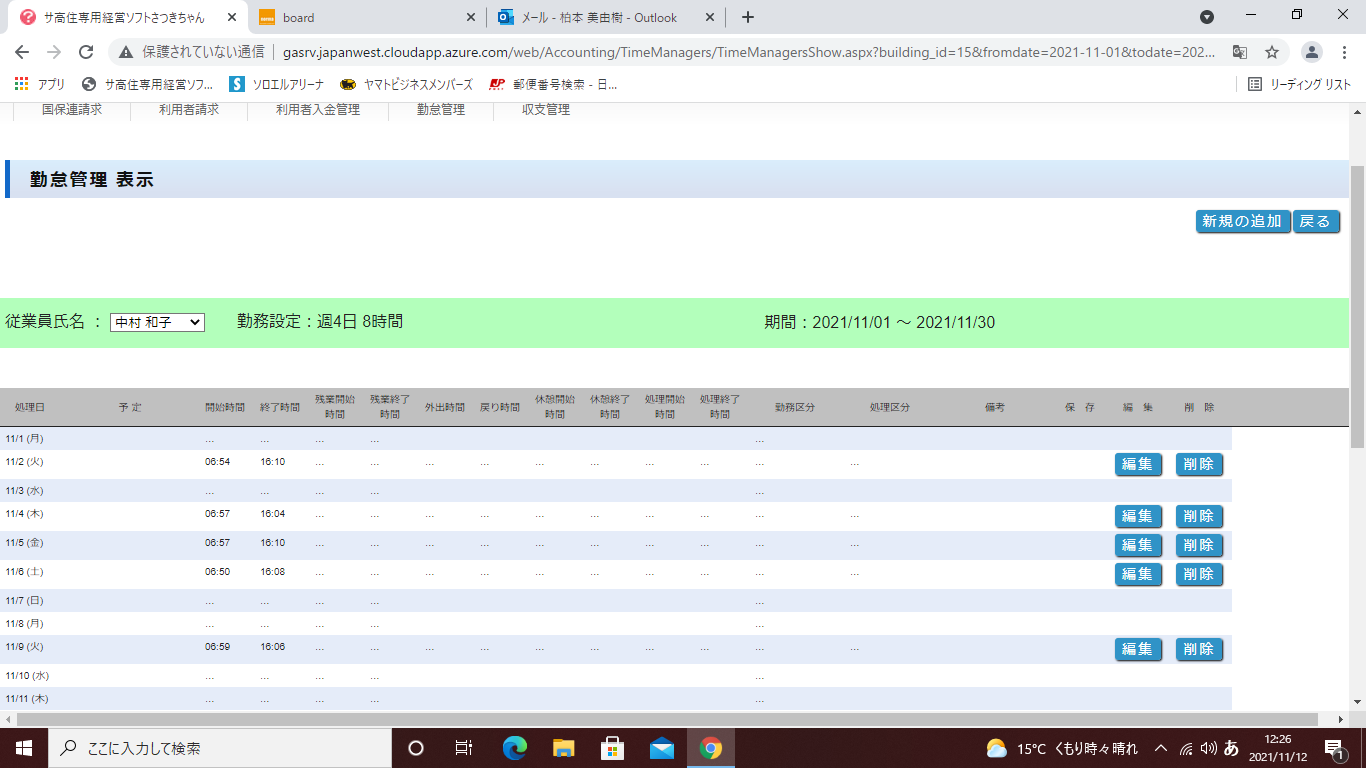Open the Chrome profile avatar icon
This screenshot has height=768, width=1366.
pyautogui.click(x=1312, y=52)
